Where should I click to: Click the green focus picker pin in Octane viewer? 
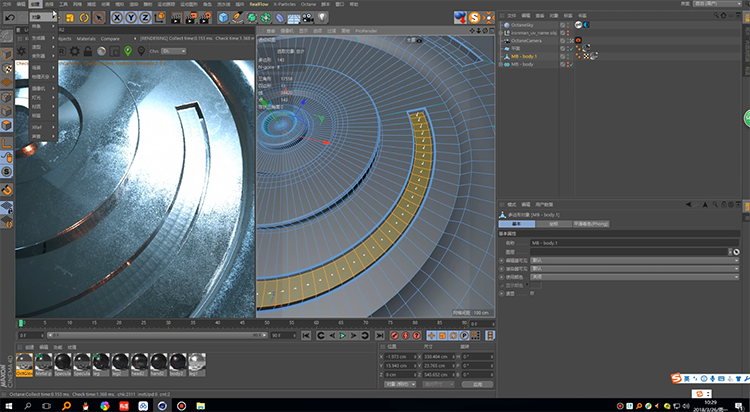(128, 51)
